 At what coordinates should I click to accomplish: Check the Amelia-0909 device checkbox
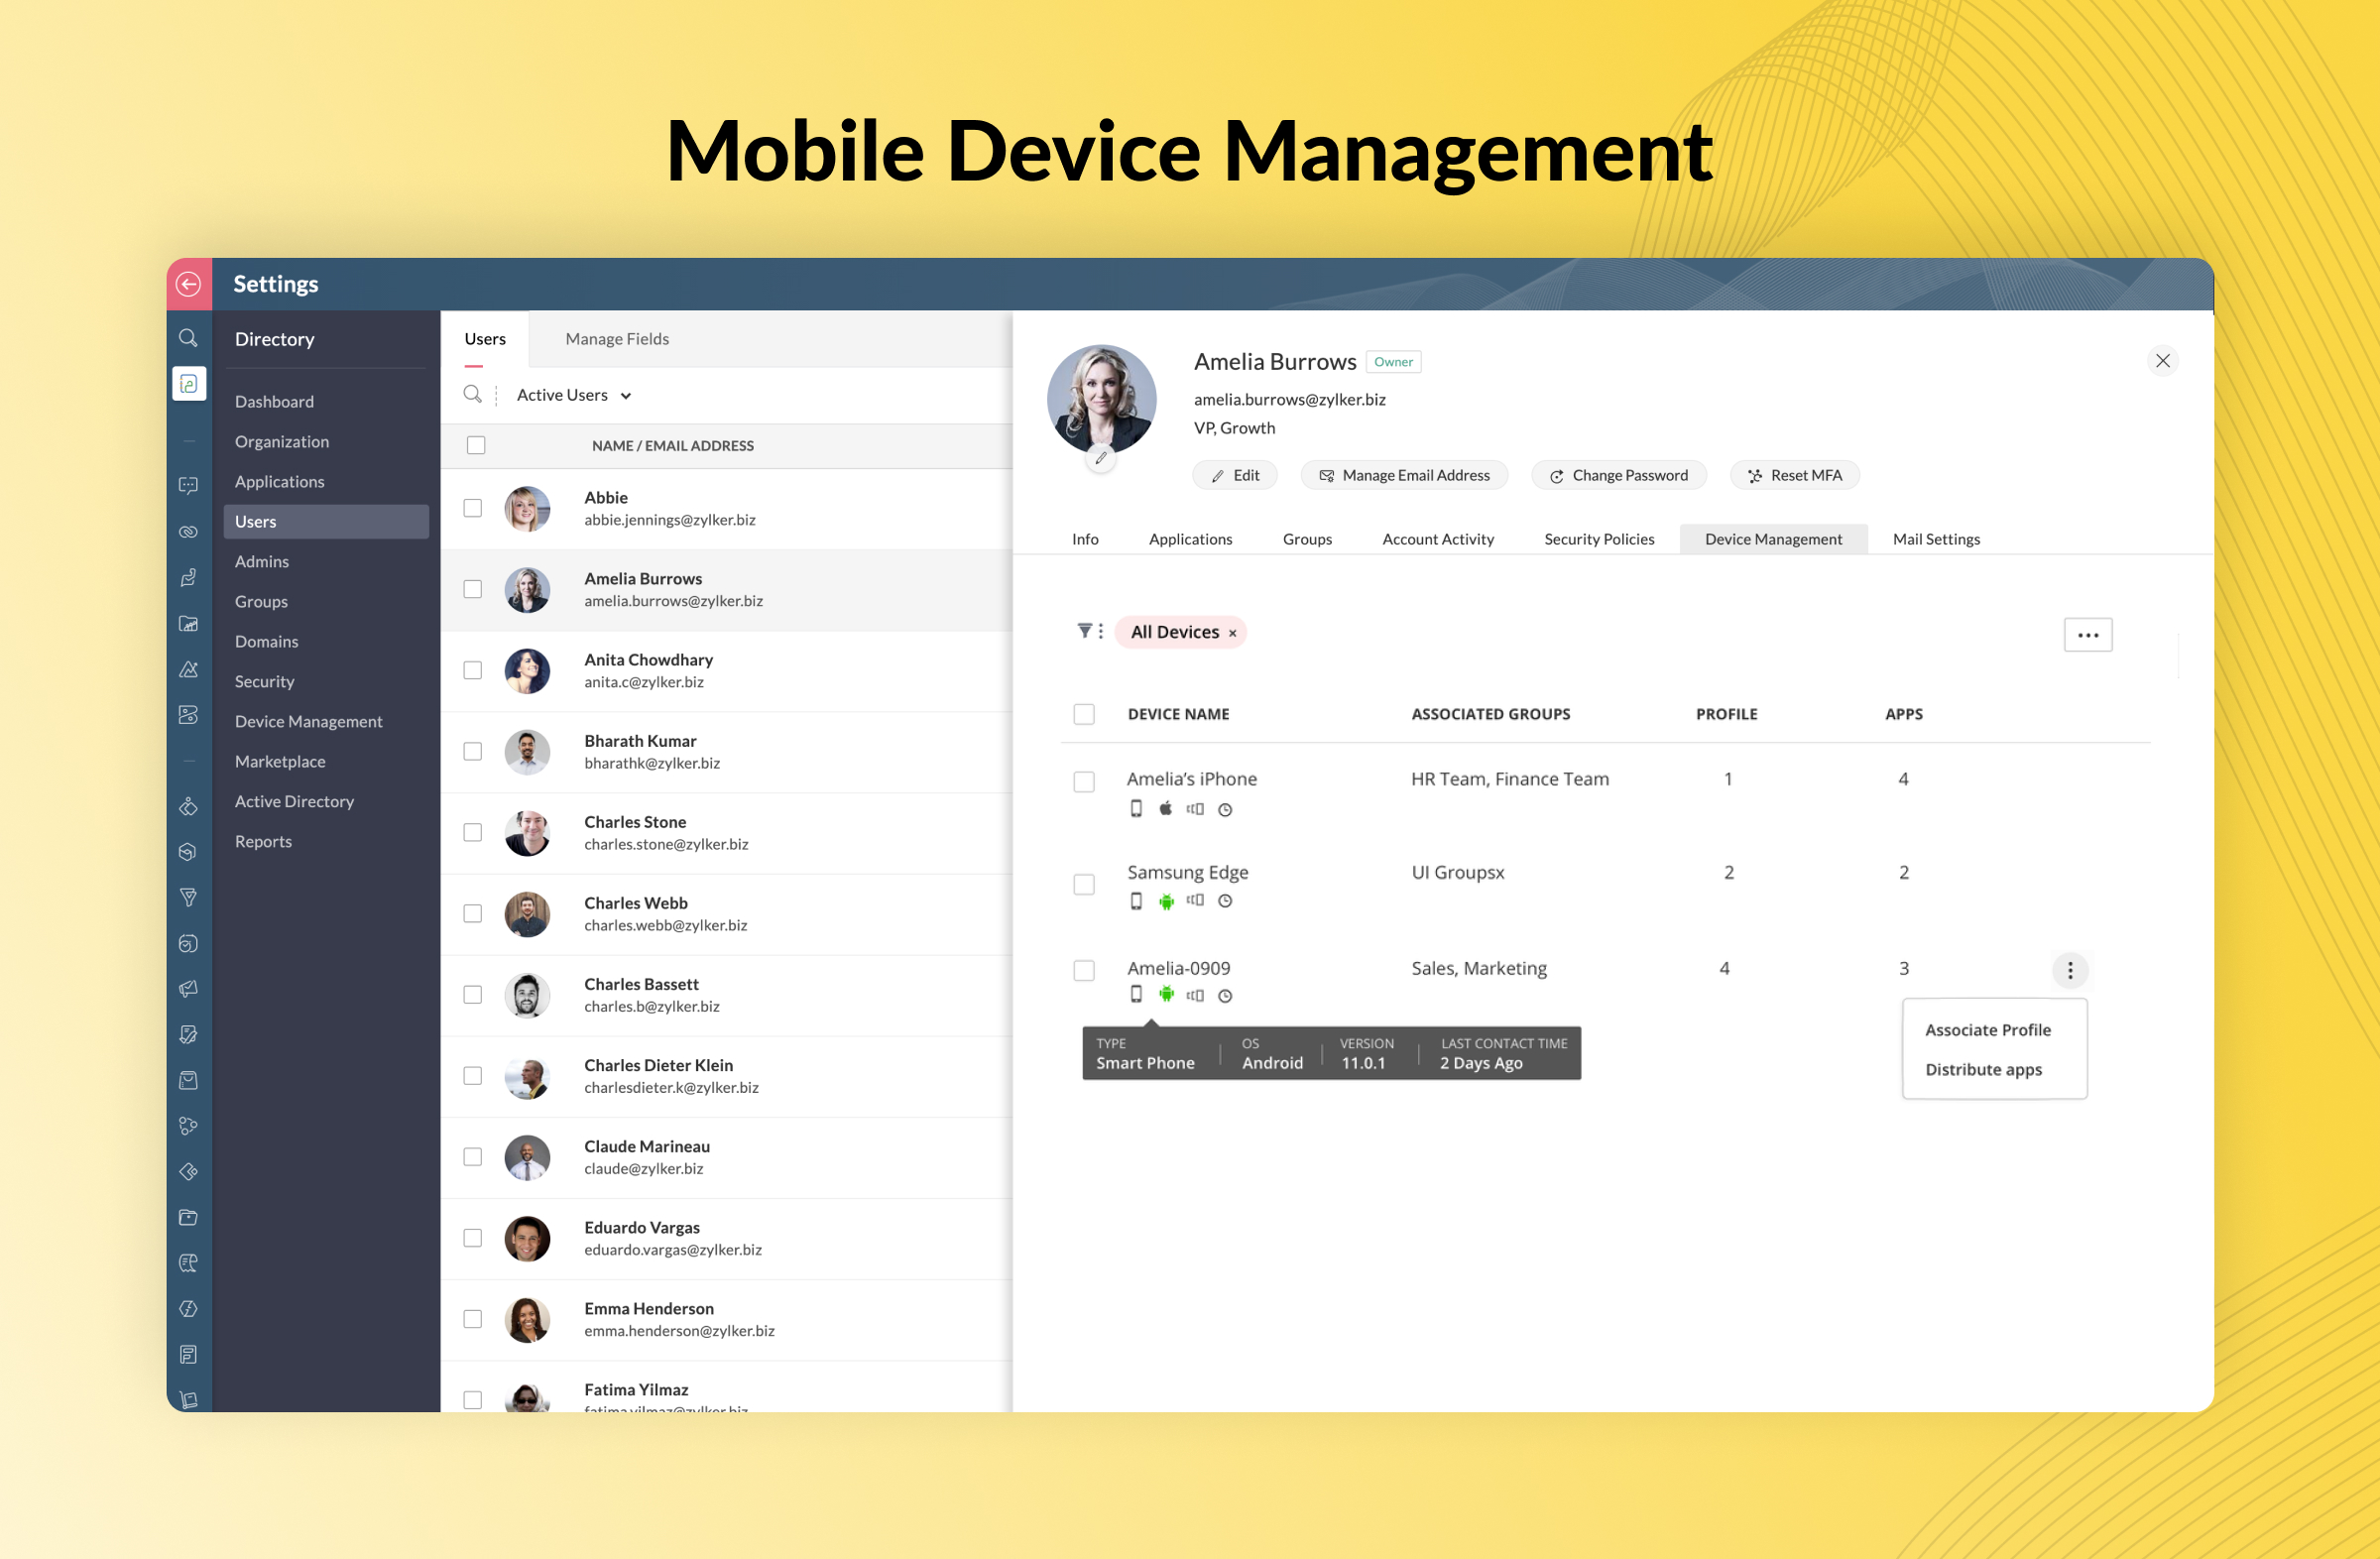(x=1084, y=971)
